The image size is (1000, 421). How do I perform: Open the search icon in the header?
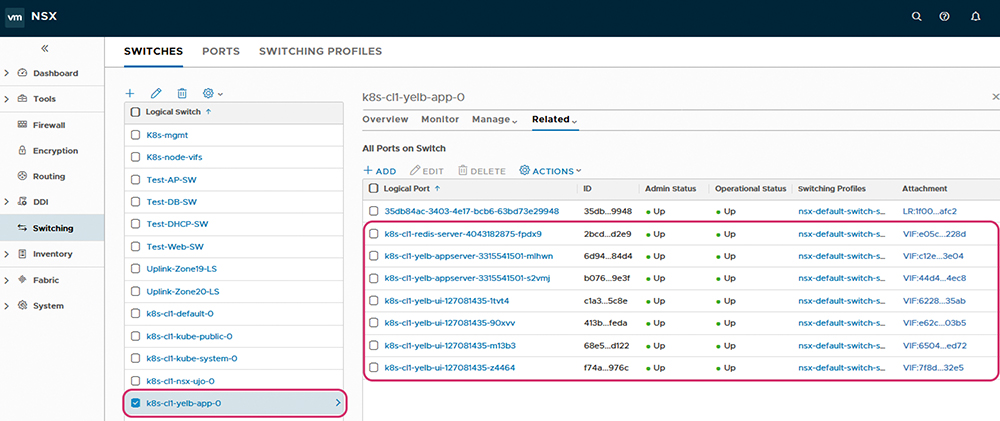point(916,17)
